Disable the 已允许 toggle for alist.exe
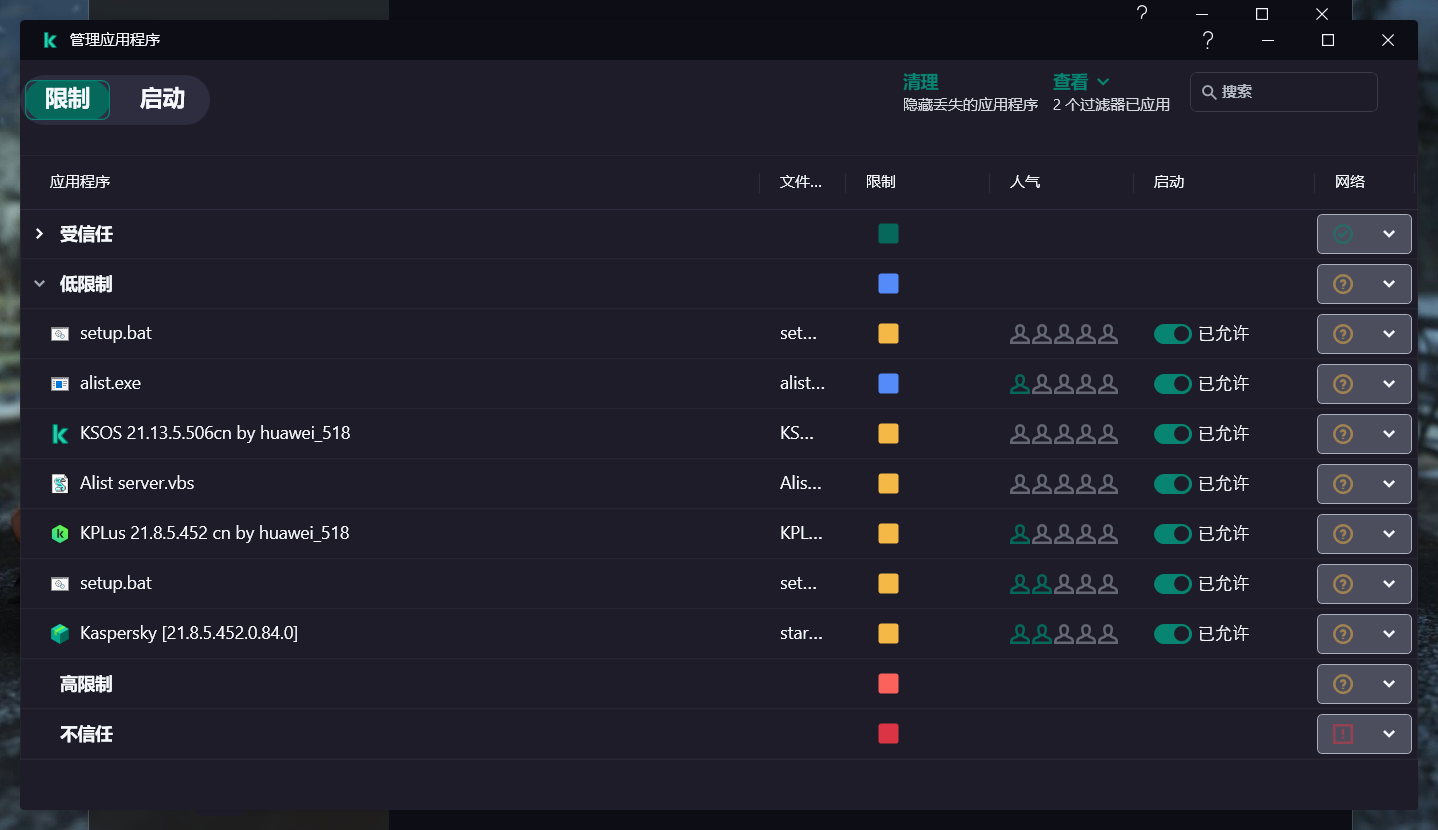The height and width of the screenshot is (830, 1438). tap(1172, 383)
